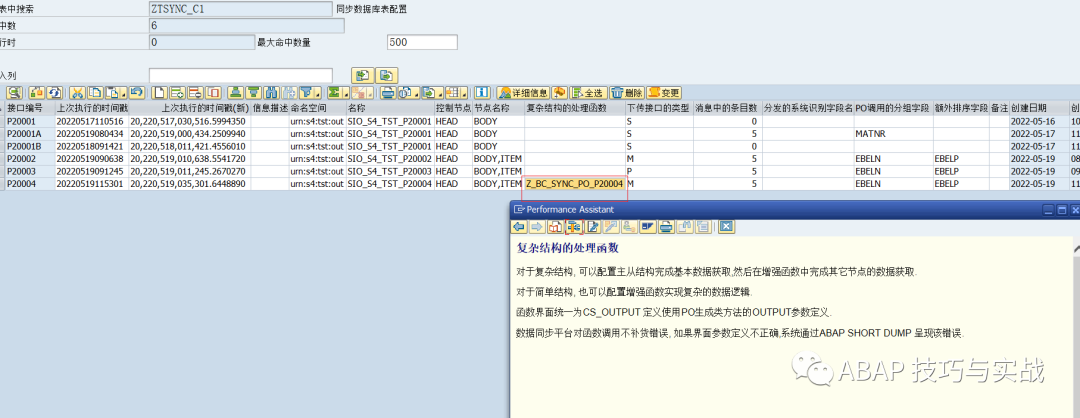Open Technical Information in Performance Assistant
Image resolution: width=1080 pixels, height=418 pixels.
click(574, 227)
